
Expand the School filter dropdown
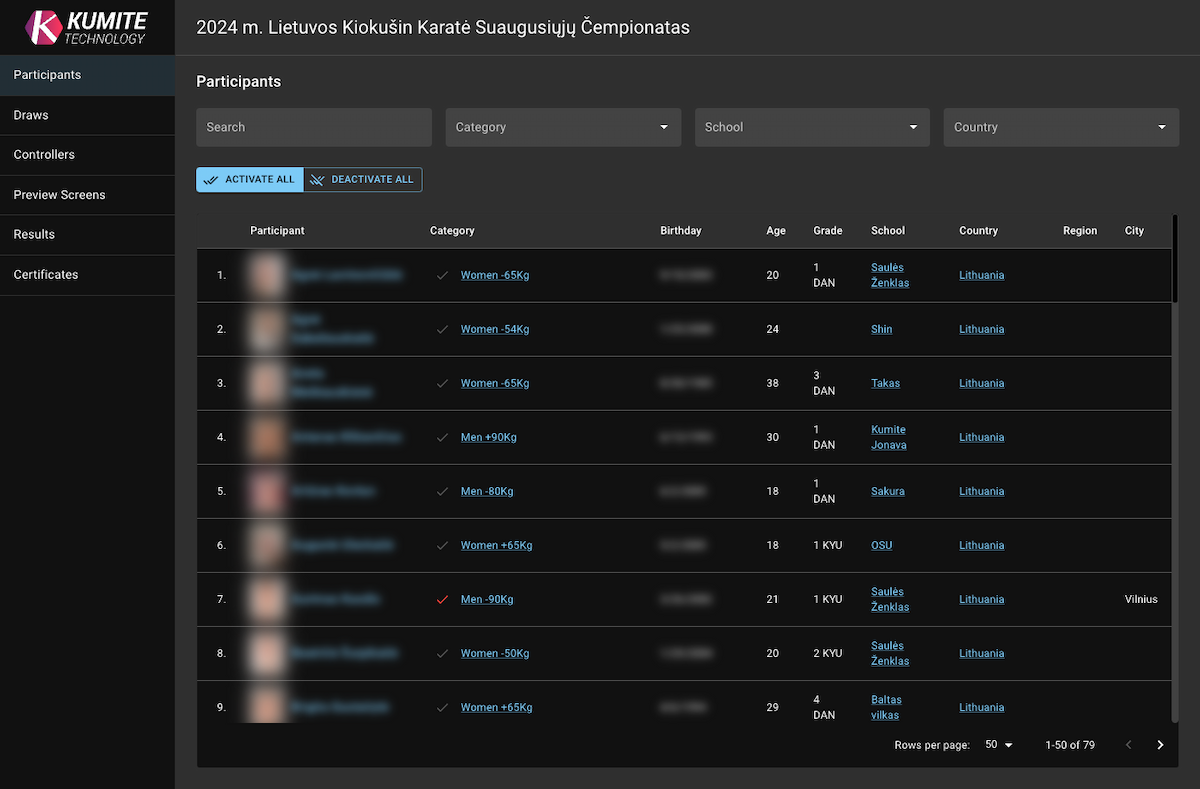(x=812, y=127)
